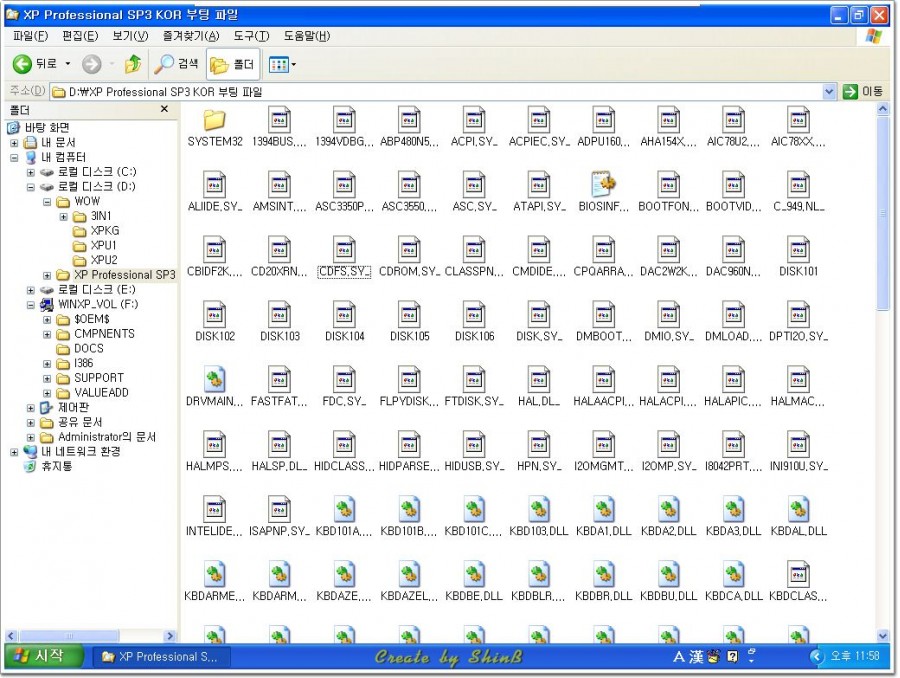Open the address bar dropdown arrow
Viewport: 900px width, 678px height.
pyautogui.click(x=829, y=91)
